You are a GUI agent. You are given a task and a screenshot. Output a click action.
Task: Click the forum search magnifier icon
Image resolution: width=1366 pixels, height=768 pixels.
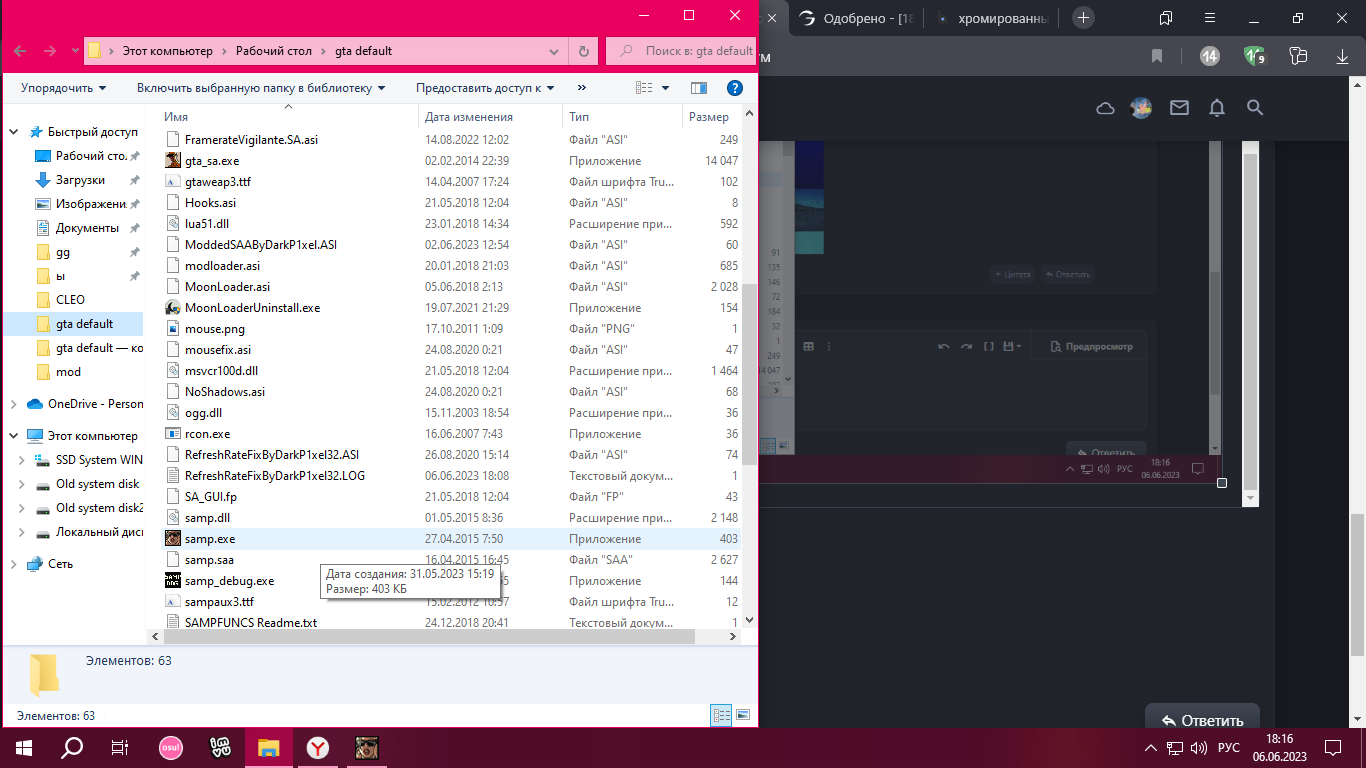pos(1255,108)
